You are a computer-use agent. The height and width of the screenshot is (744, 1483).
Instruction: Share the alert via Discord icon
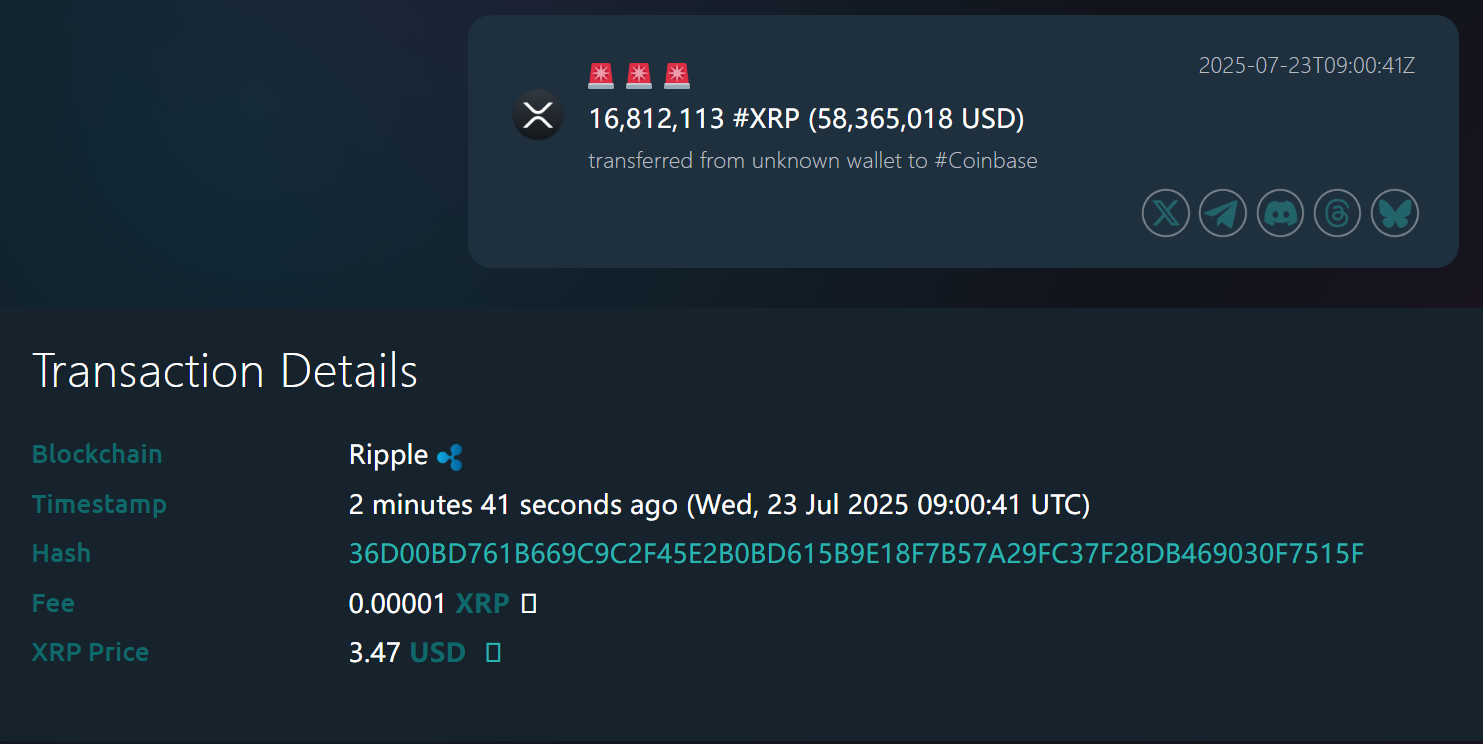(x=1280, y=213)
